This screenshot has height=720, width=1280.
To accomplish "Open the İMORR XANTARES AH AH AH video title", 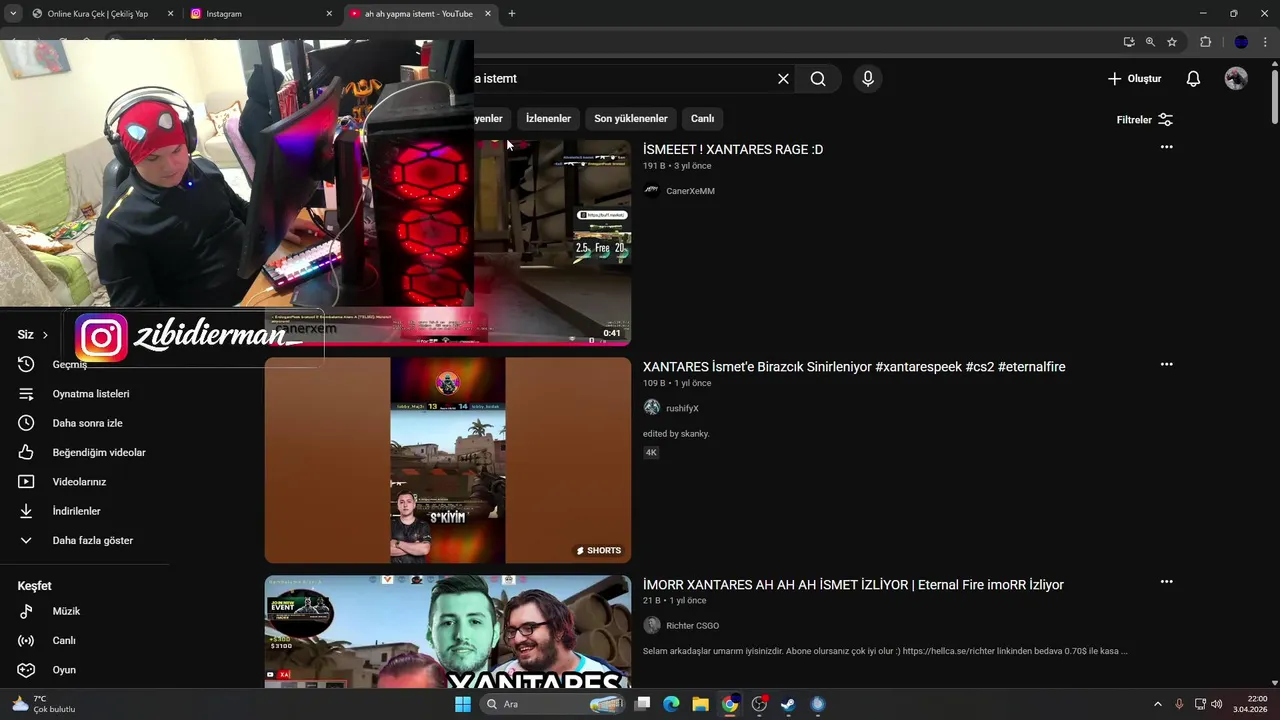I will pyautogui.click(x=853, y=585).
